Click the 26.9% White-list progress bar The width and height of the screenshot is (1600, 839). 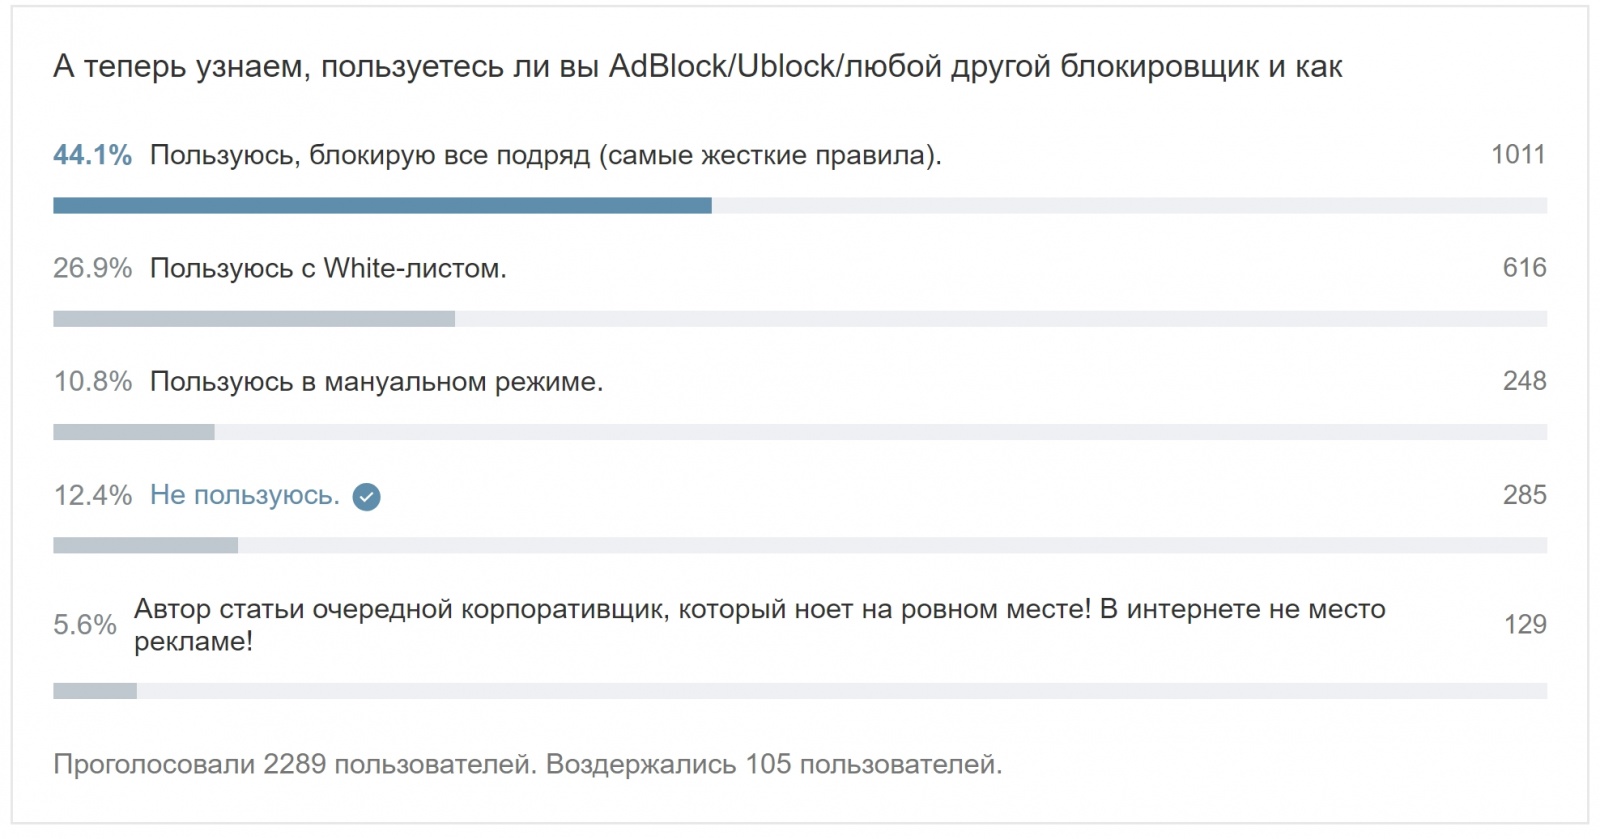(254, 319)
